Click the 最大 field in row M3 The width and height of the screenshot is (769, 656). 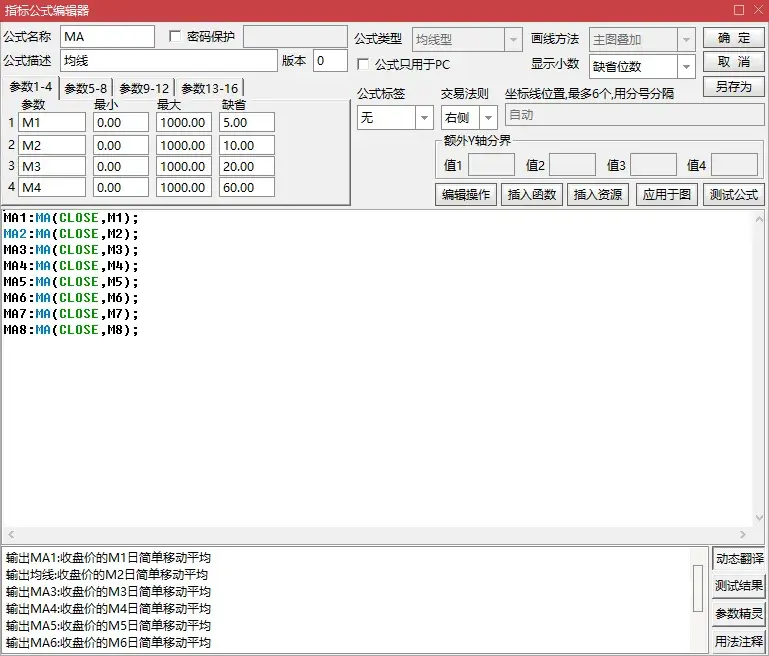point(184,167)
